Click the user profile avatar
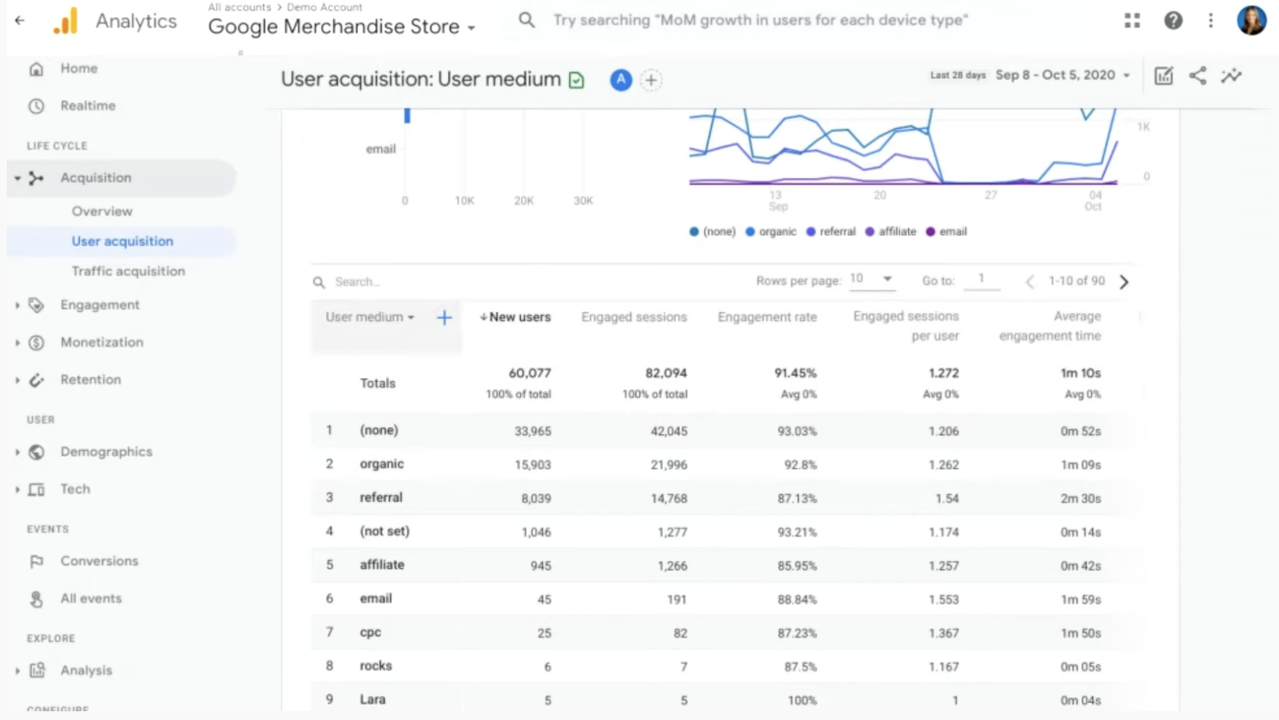Viewport: 1279px width, 720px height. point(1251,21)
